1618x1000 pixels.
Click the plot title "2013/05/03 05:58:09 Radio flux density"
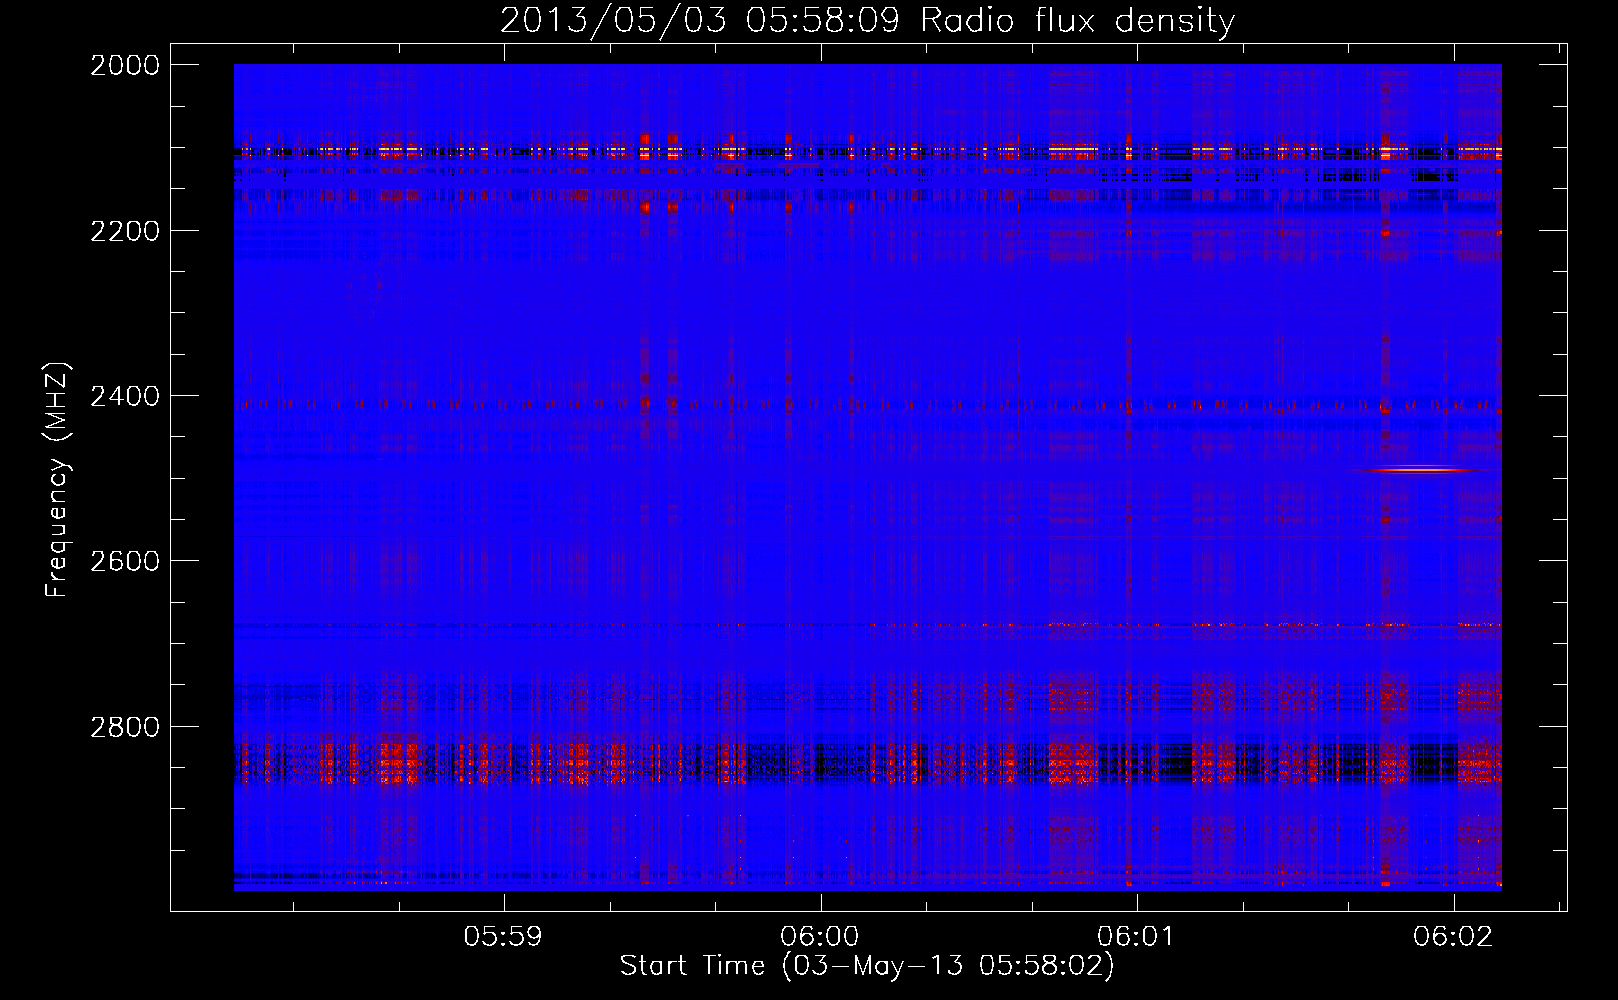tap(867, 20)
